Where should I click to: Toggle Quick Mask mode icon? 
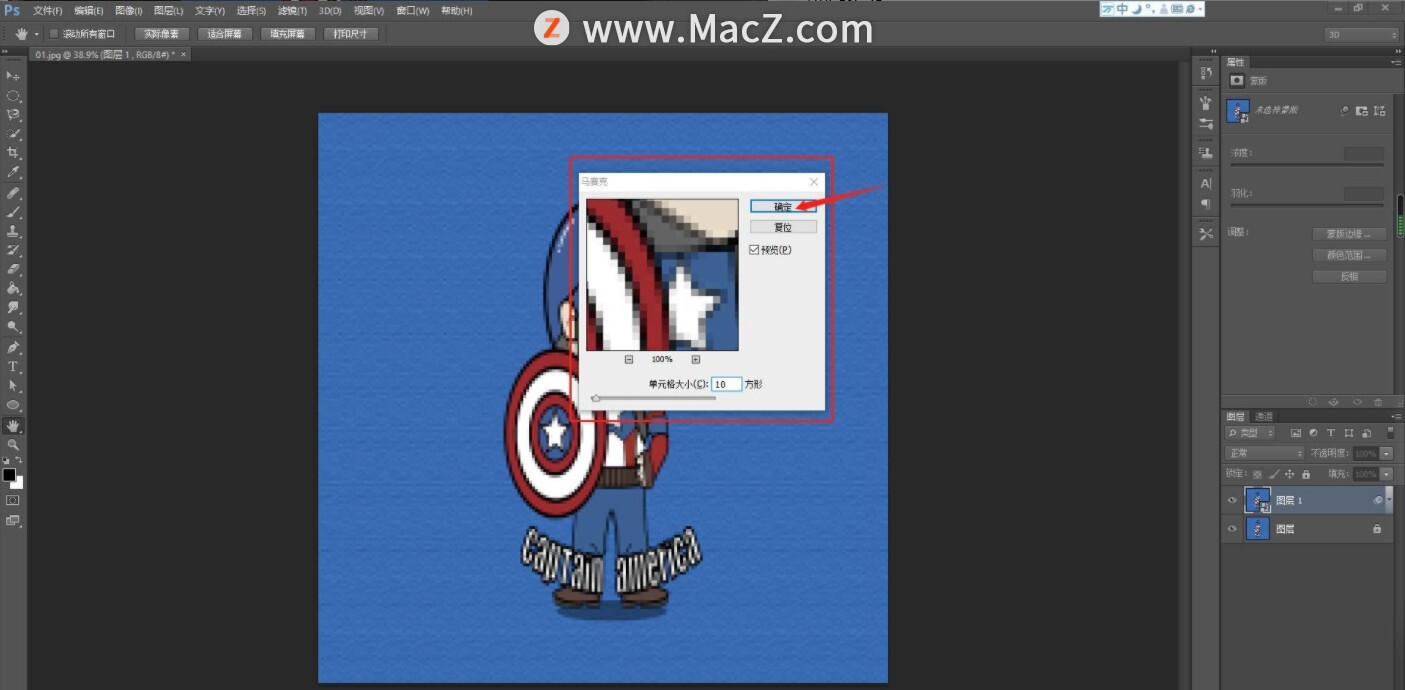pyautogui.click(x=13, y=499)
